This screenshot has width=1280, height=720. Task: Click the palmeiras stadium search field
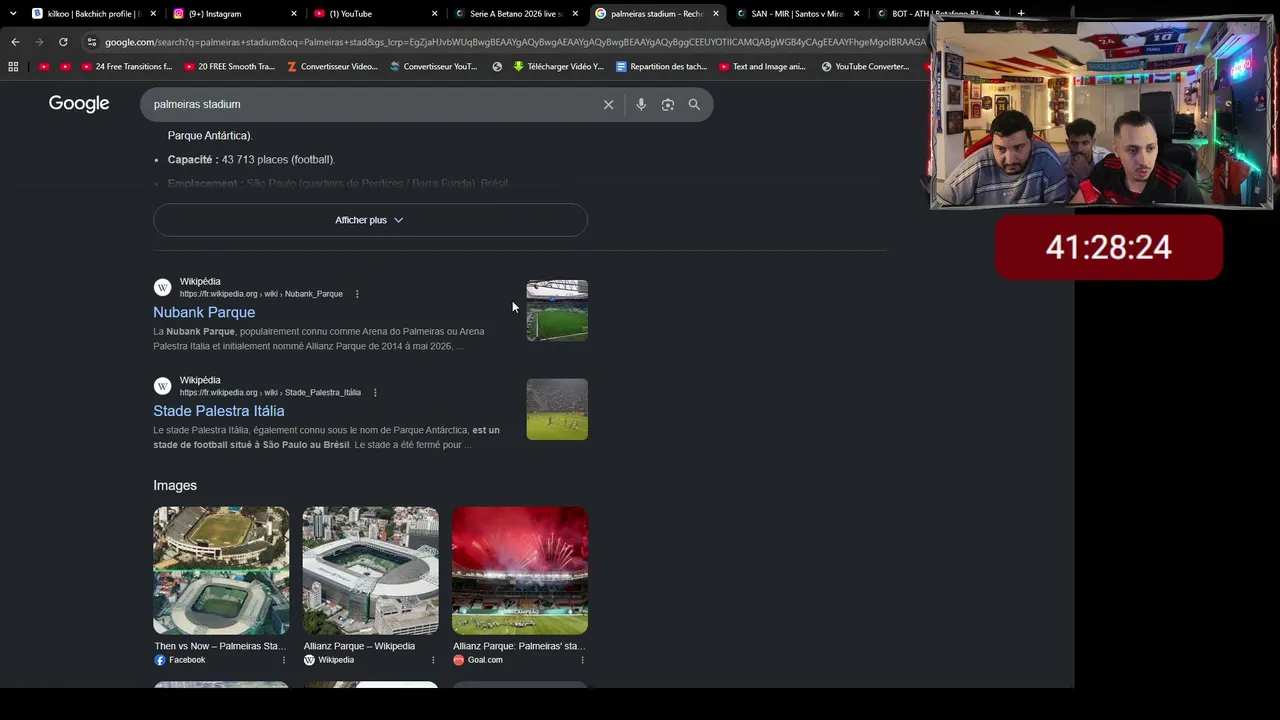click(x=370, y=104)
